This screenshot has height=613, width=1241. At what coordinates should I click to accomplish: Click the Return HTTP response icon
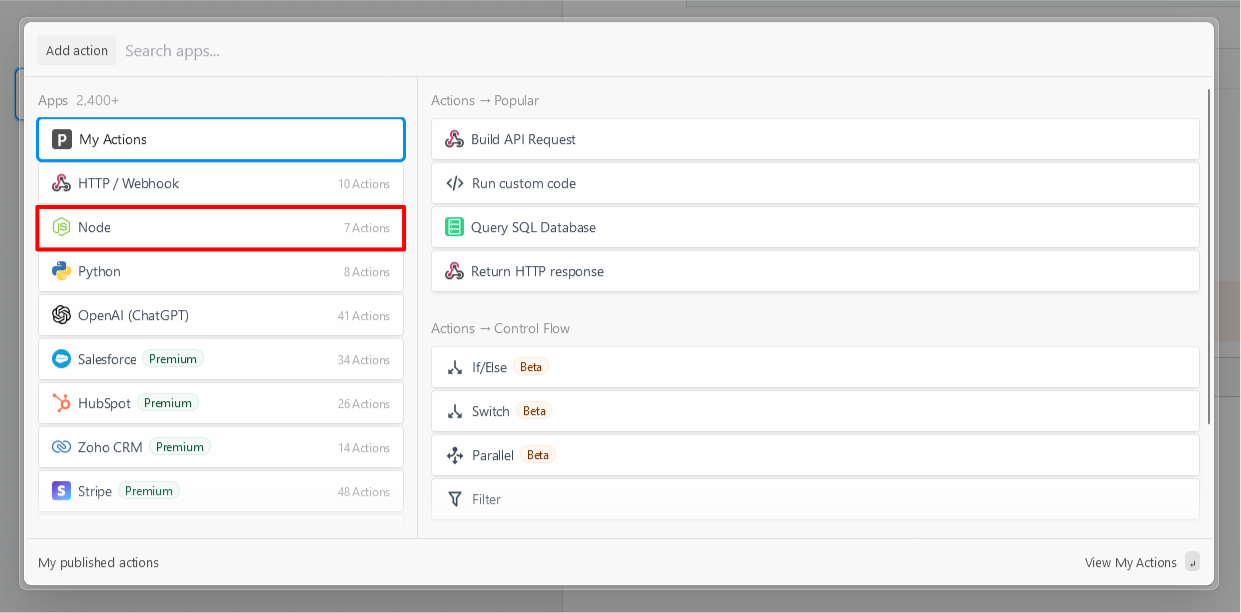pos(455,271)
